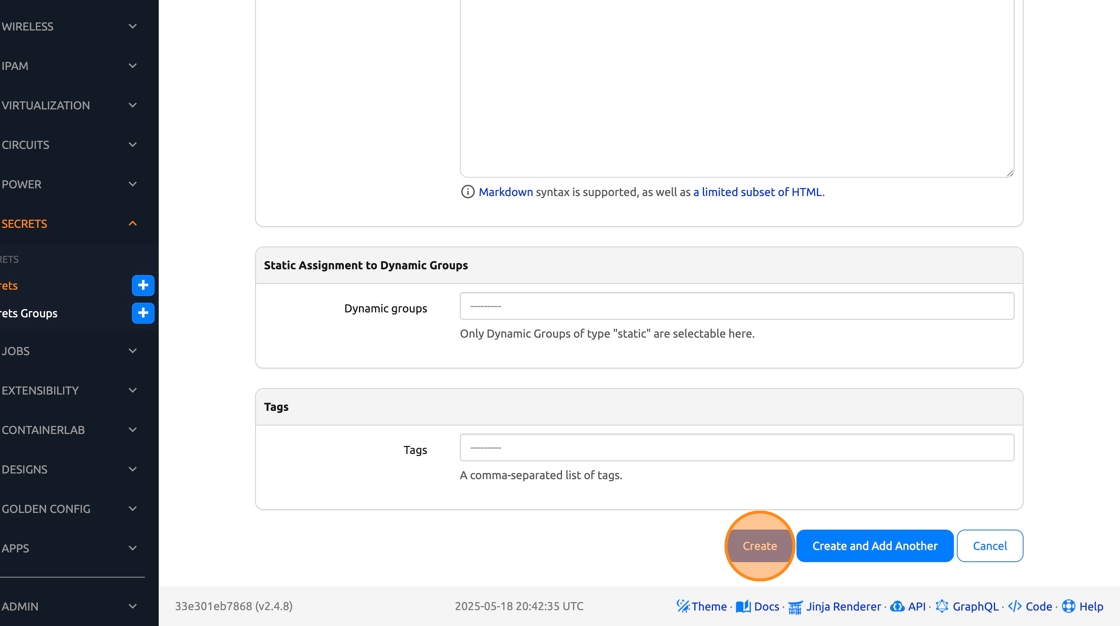Open the Docs footer link
Image resolution: width=1120 pixels, height=626 pixels.
tap(758, 606)
